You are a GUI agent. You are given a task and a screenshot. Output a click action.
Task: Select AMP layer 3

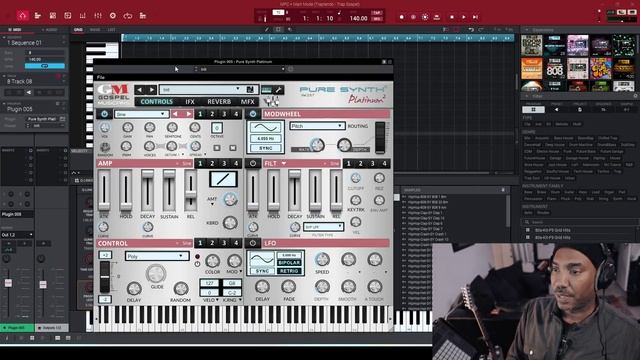click(x=224, y=164)
